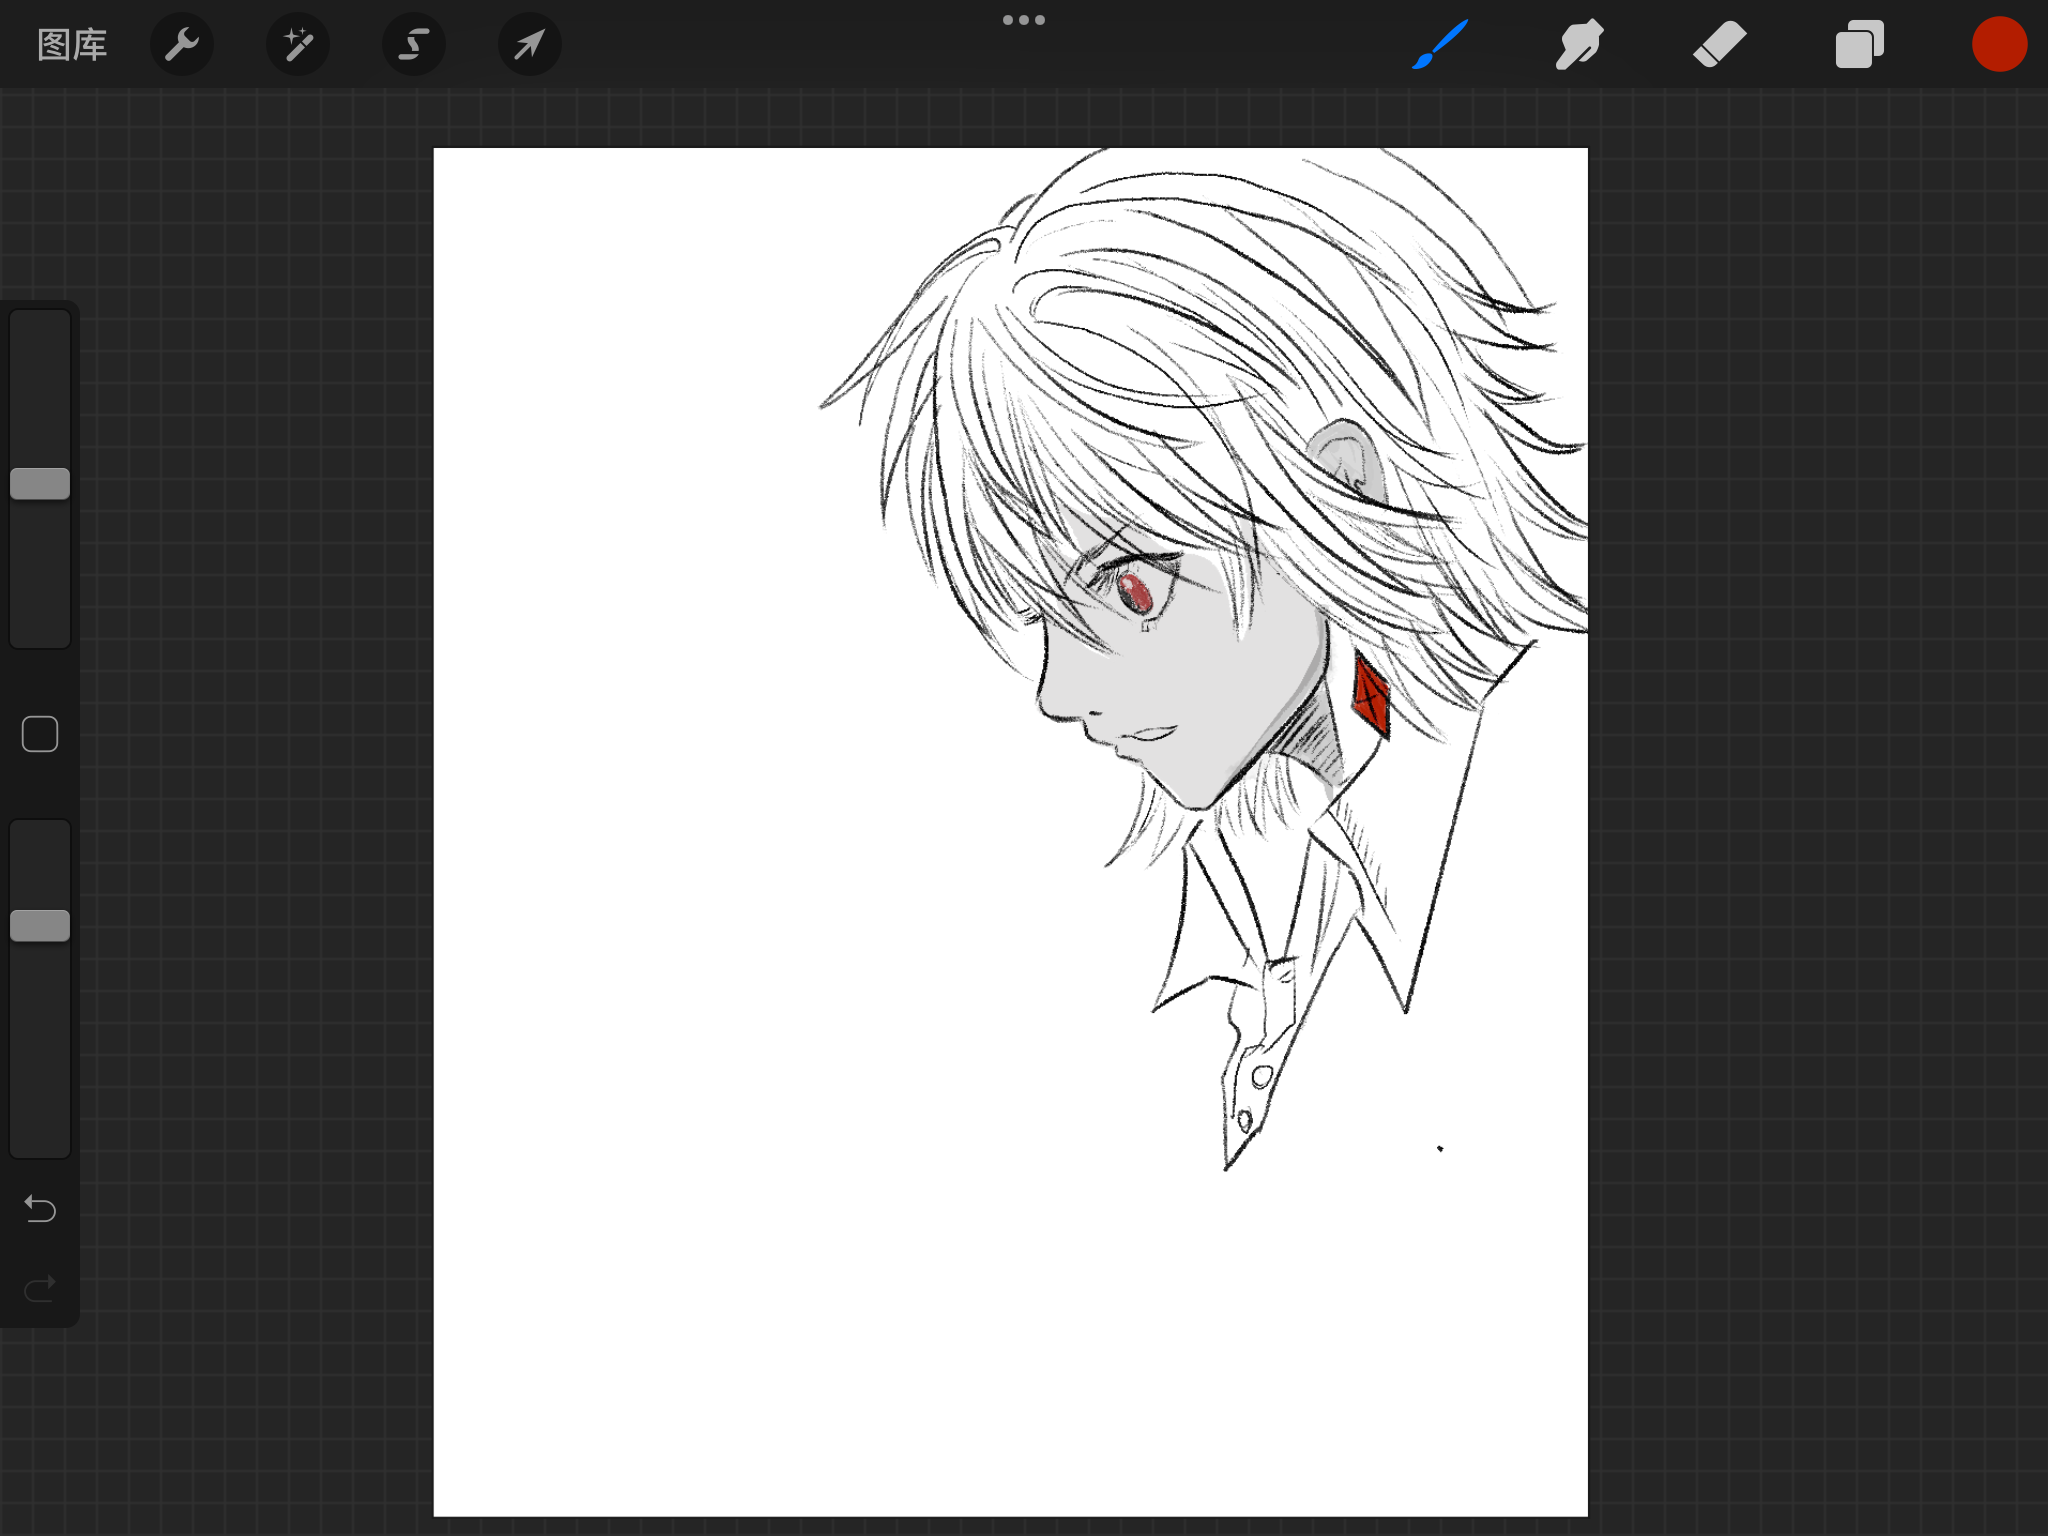This screenshot has height=1536, width=2048.
Task: Tap the red earring on the canvas
Action: point(1371,695)
